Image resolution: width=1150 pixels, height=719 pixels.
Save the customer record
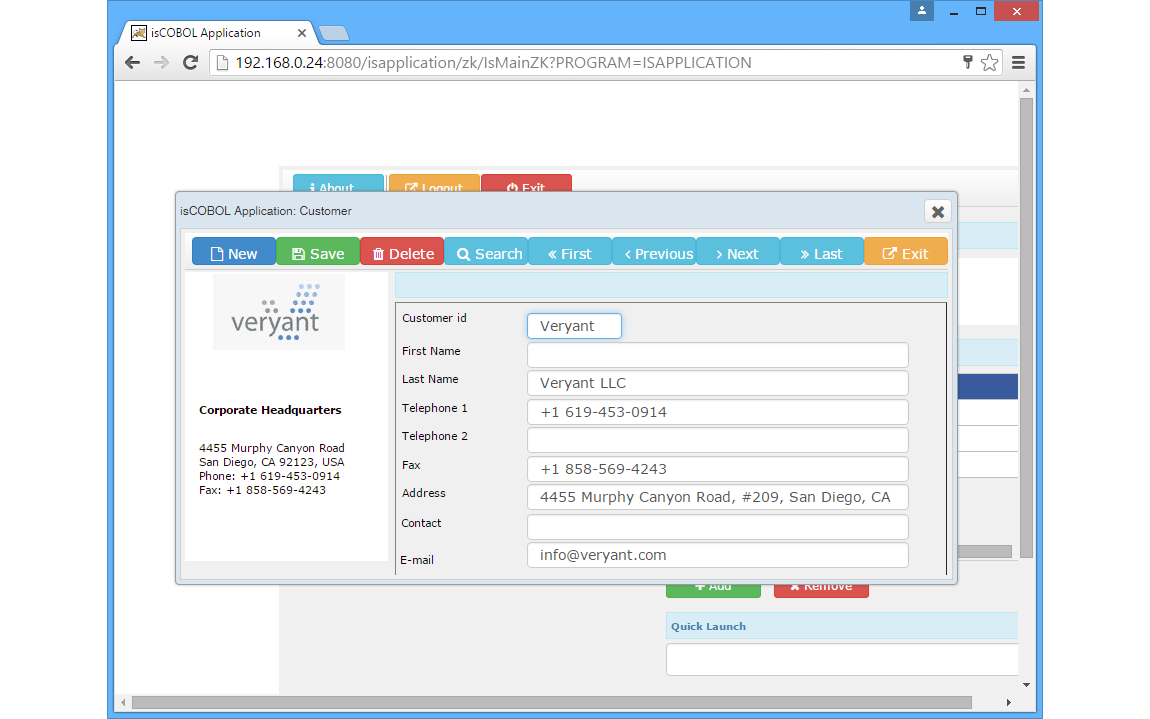318,252
